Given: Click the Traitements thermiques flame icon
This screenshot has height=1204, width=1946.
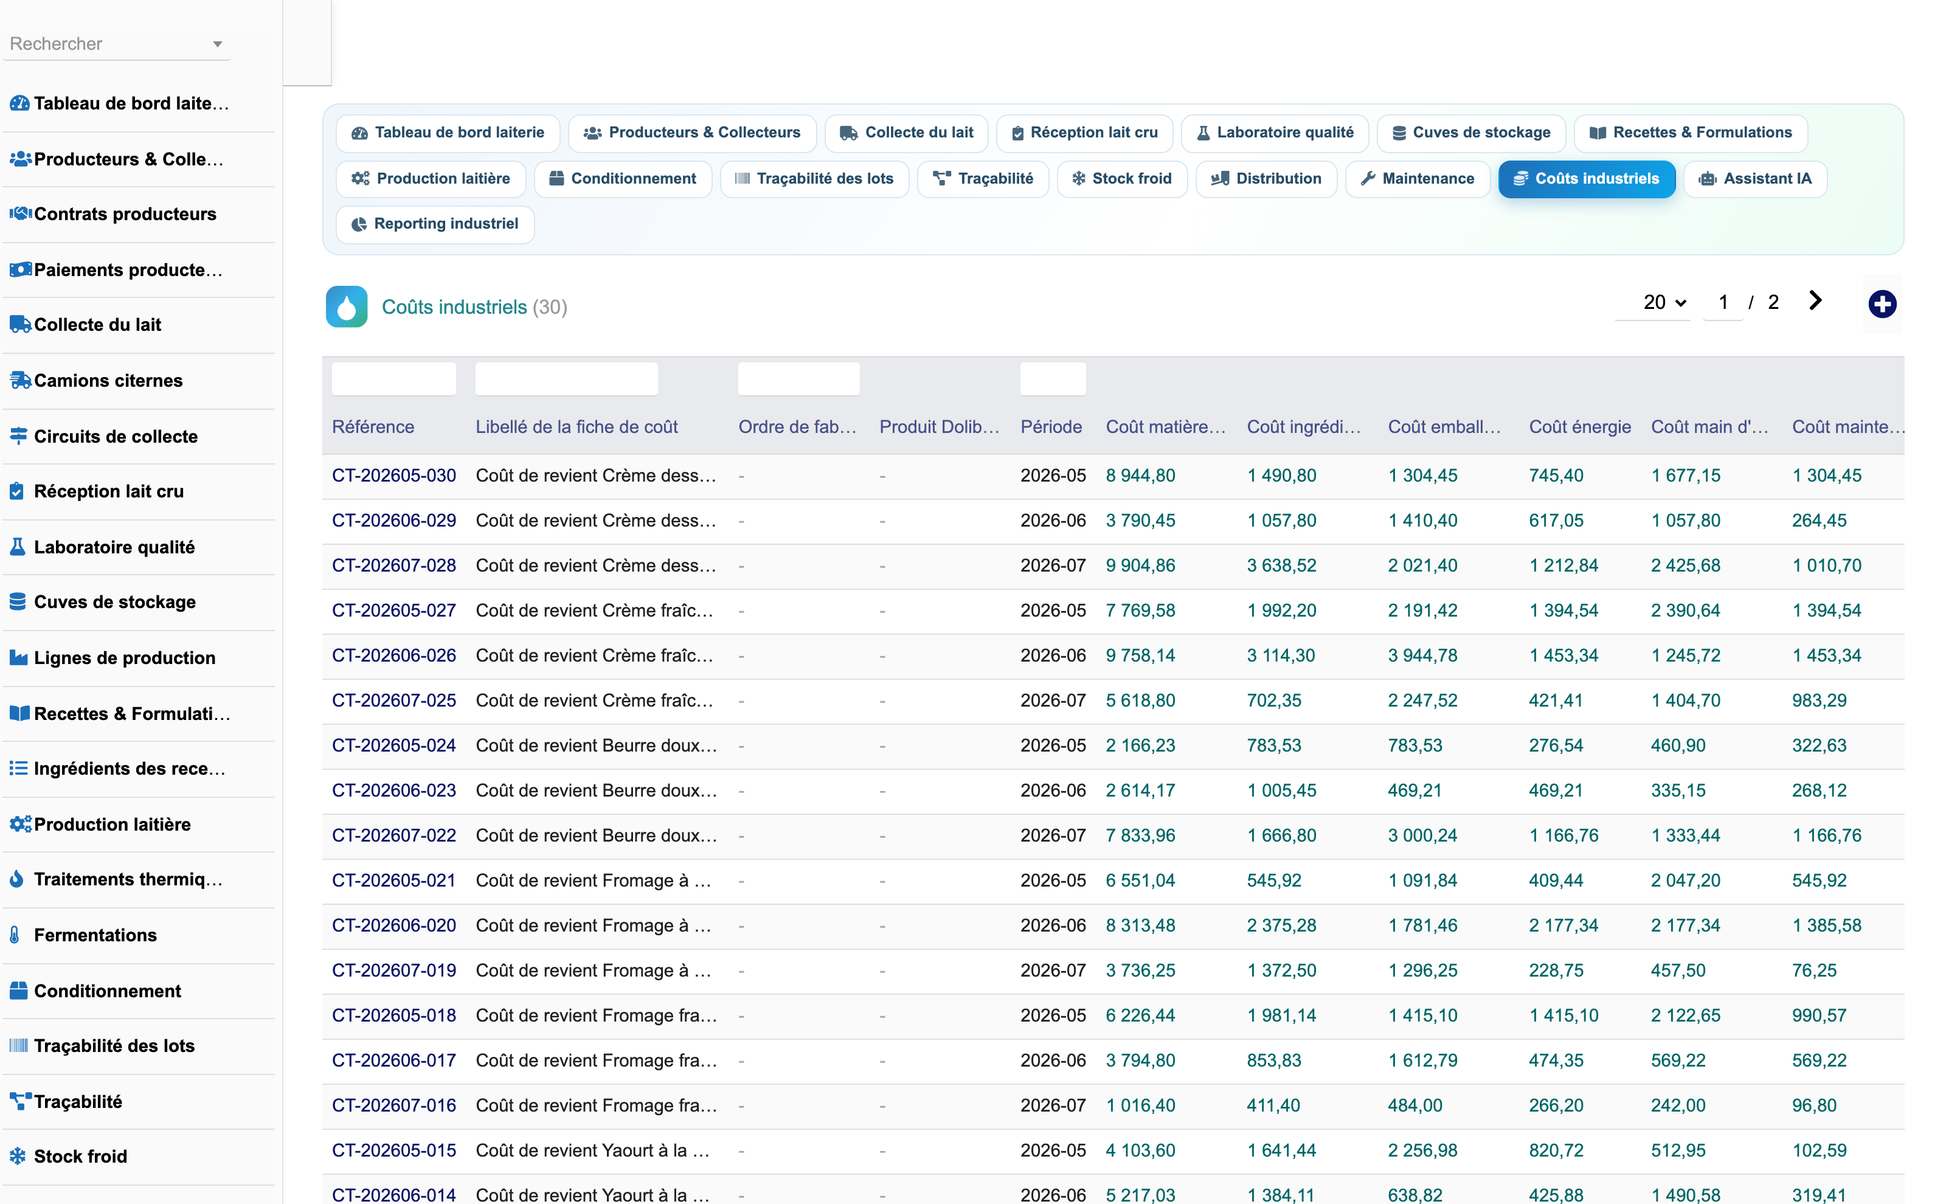Looking at the screenshot, I should coord(16,879).
